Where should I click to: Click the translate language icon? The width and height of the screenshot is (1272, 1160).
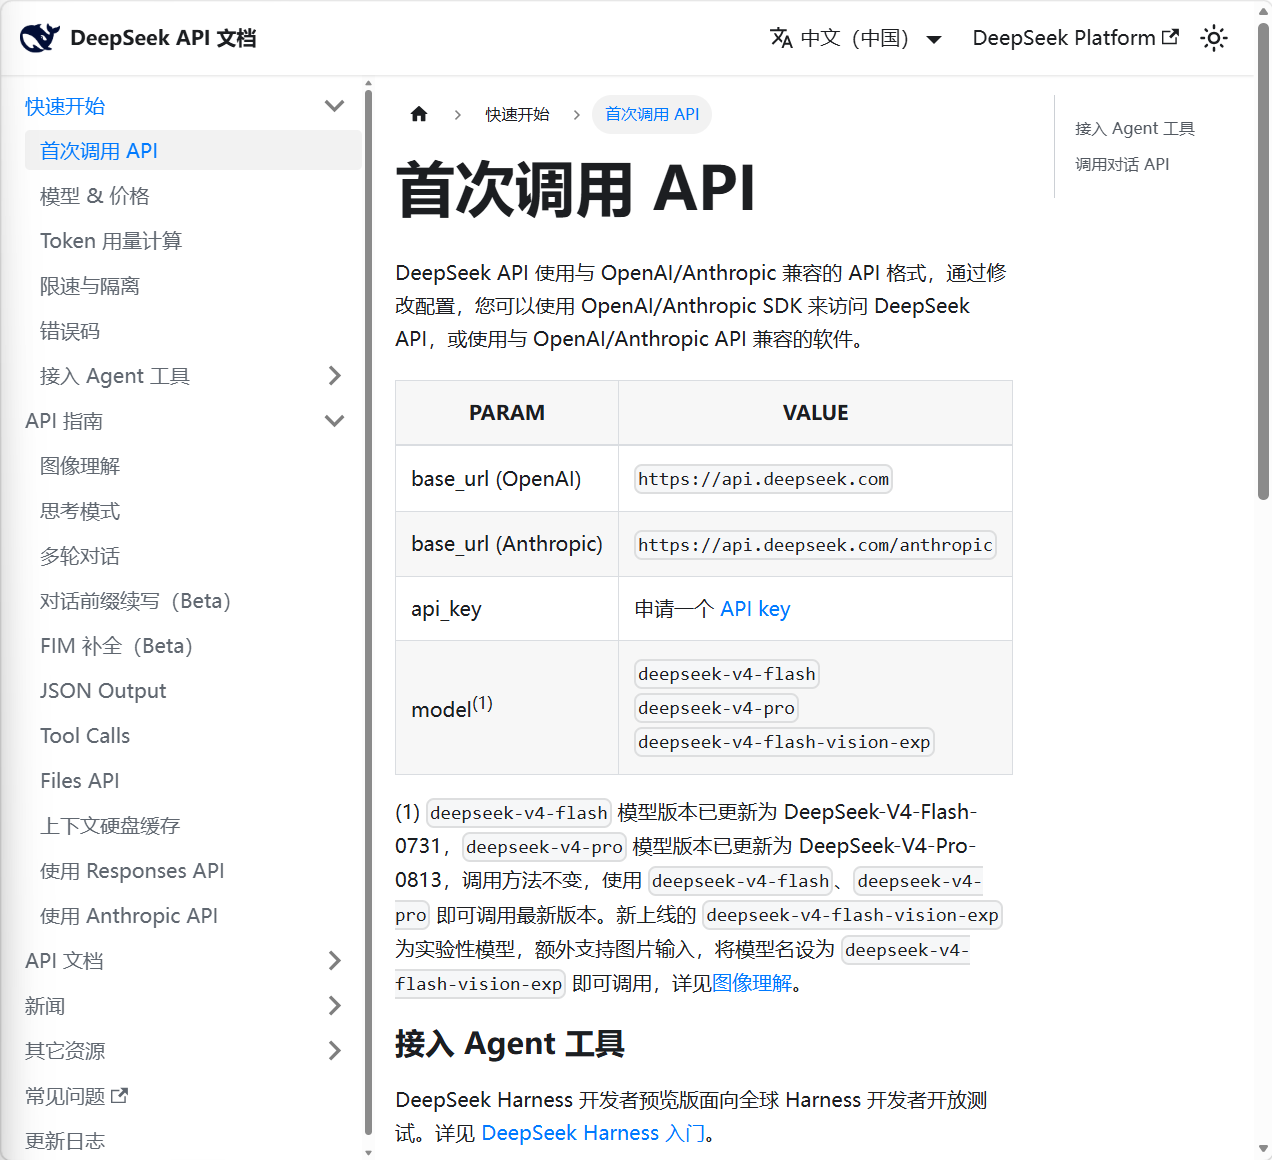[x=781, y=38]
